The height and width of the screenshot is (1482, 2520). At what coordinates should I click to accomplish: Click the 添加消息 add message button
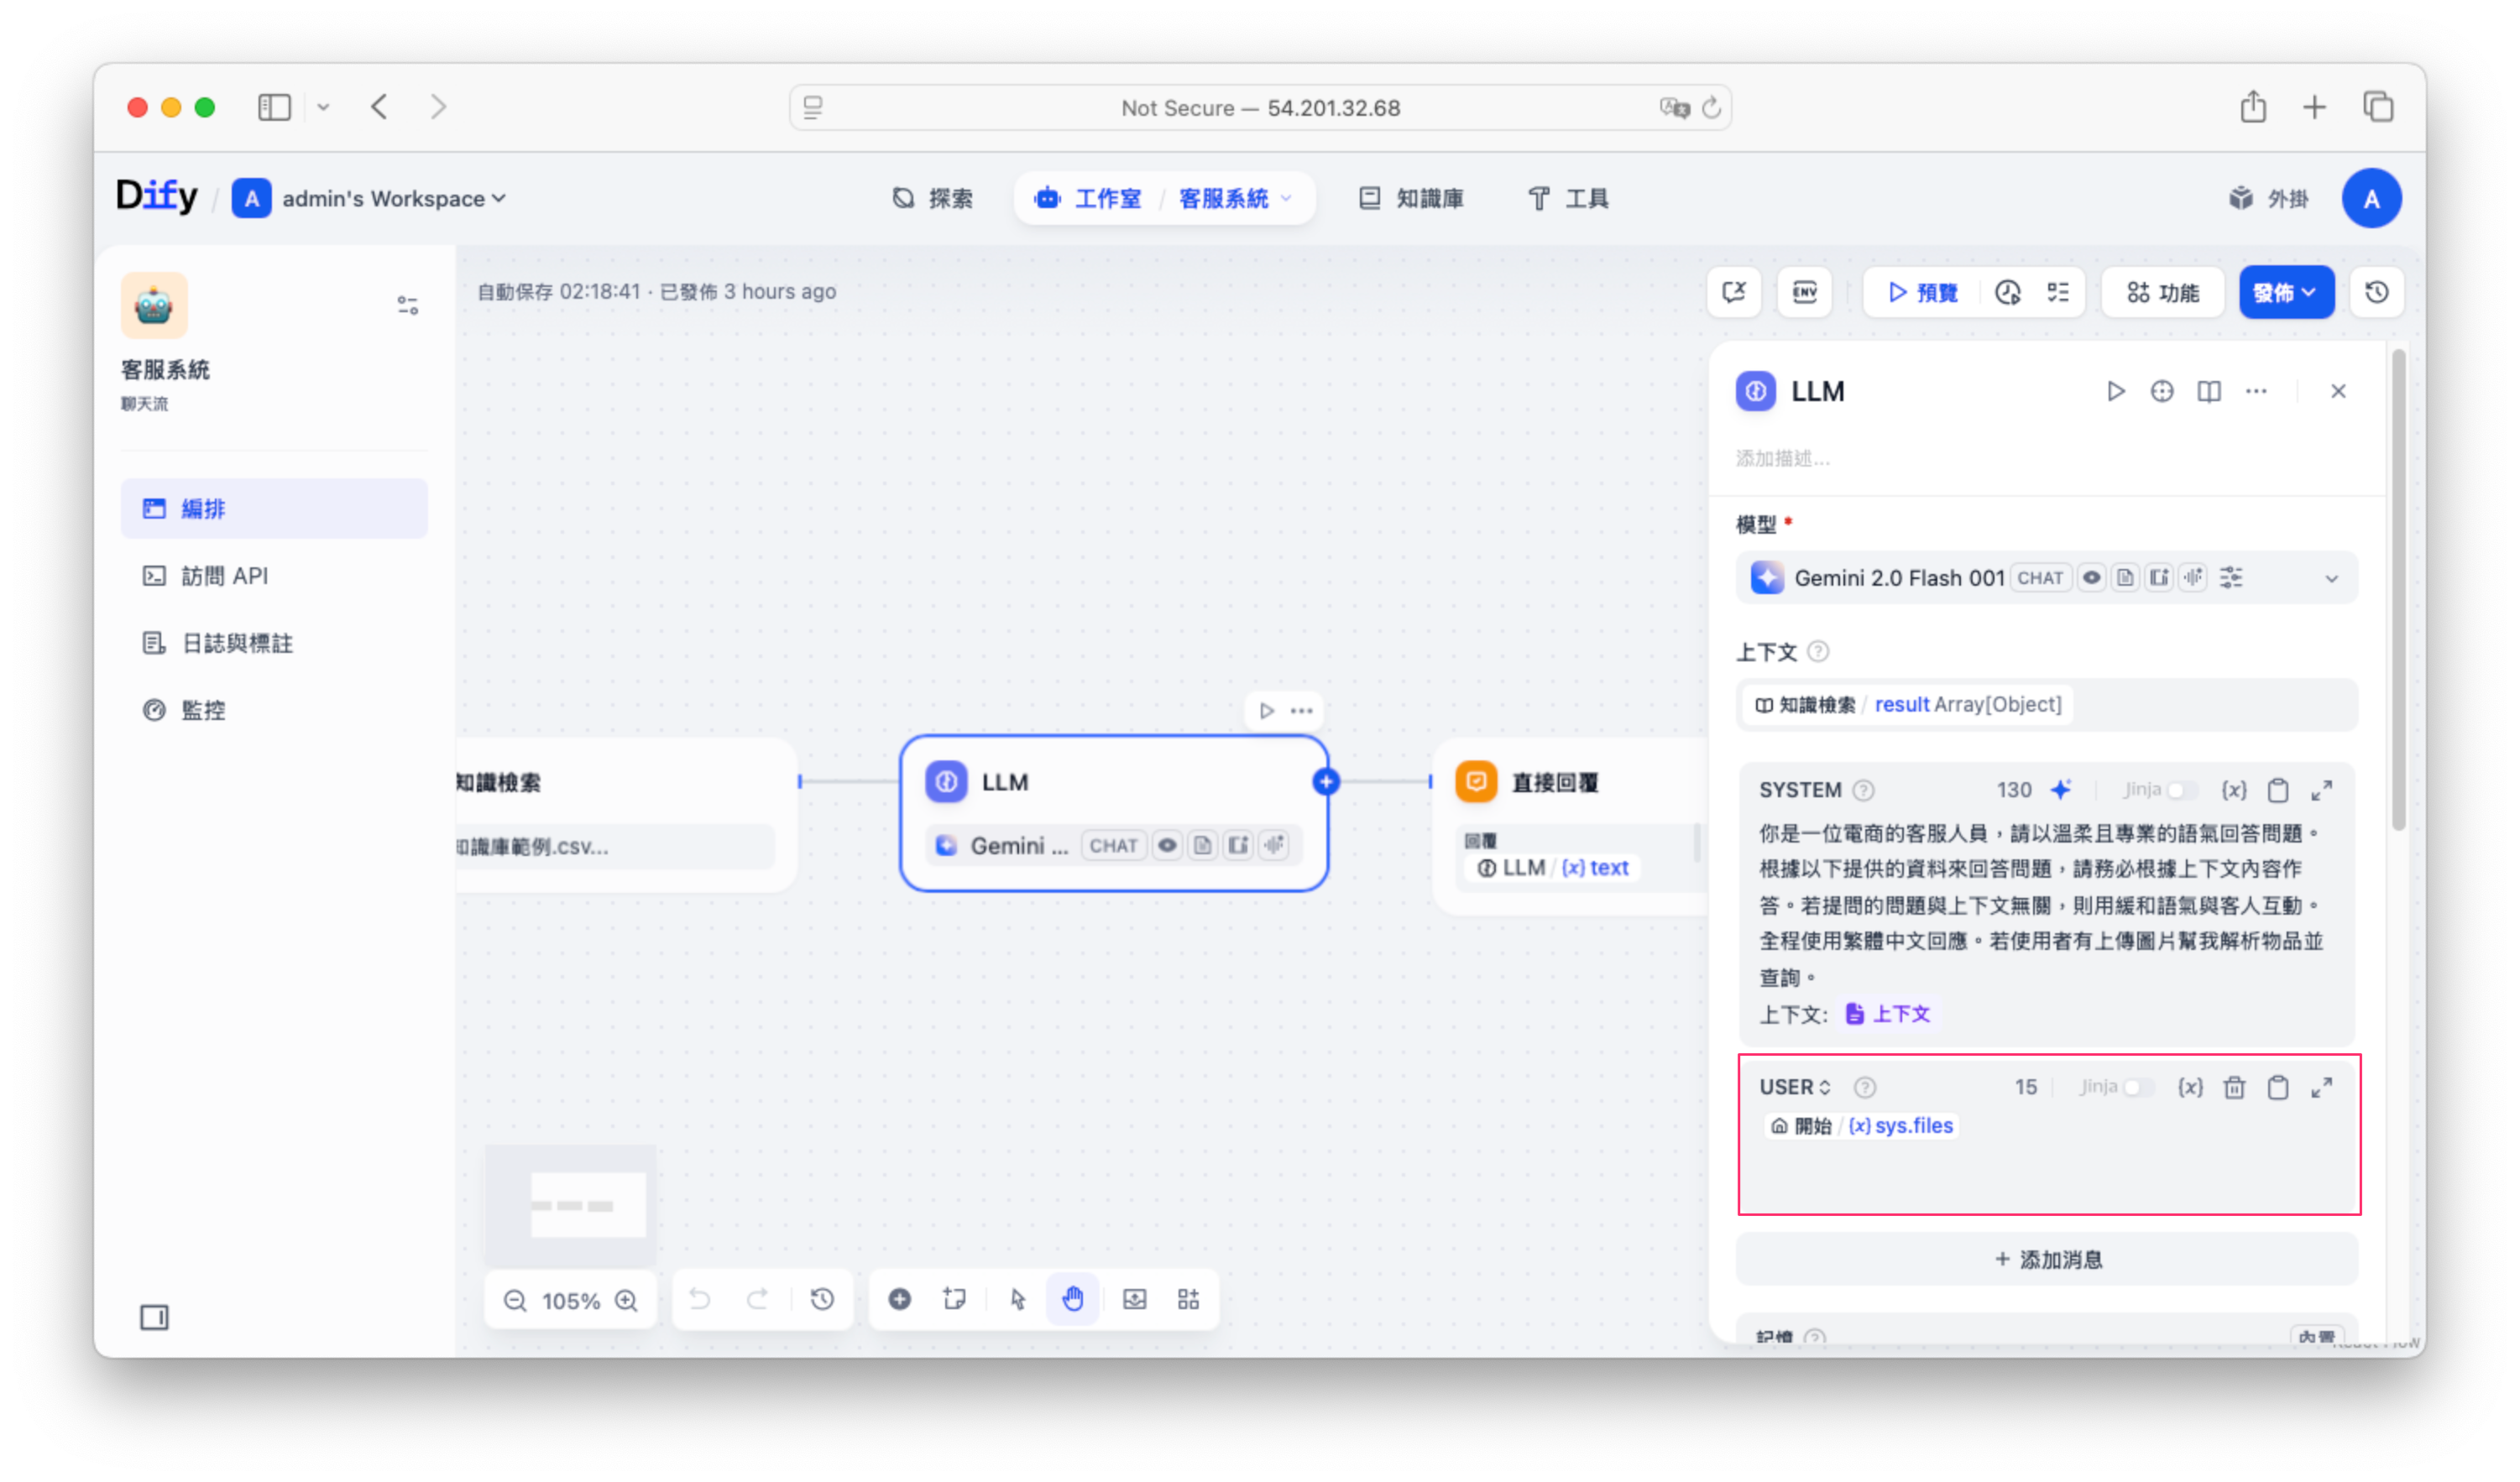(x=2047, y=1259)
